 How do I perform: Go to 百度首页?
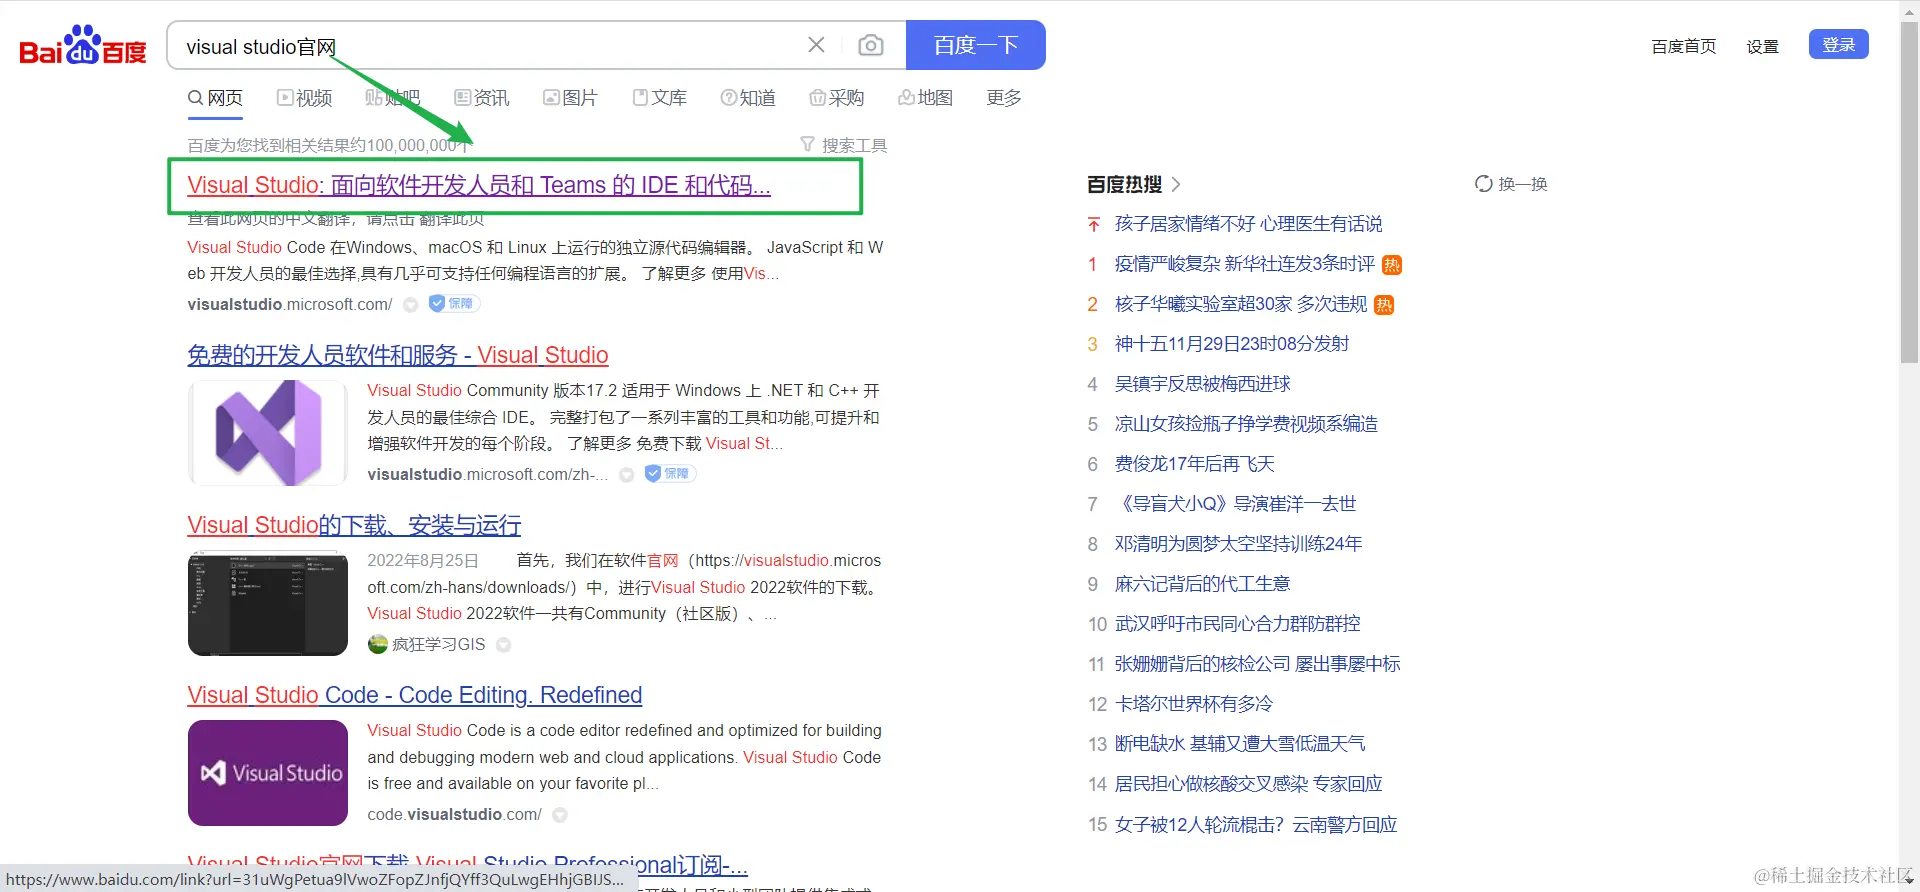pos(1684,46)
